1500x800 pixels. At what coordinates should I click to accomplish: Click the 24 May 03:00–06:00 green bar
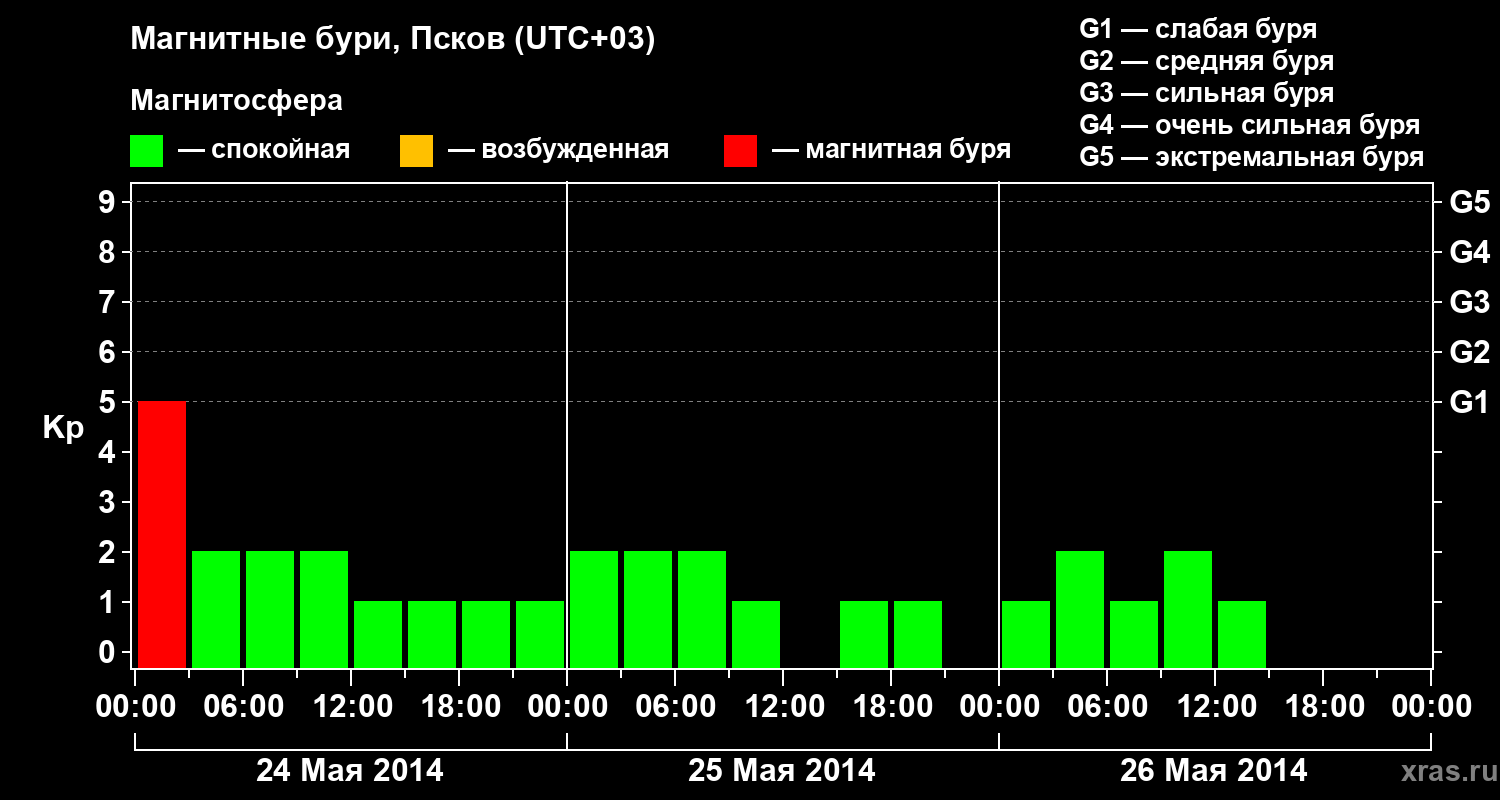coord(216,610)
